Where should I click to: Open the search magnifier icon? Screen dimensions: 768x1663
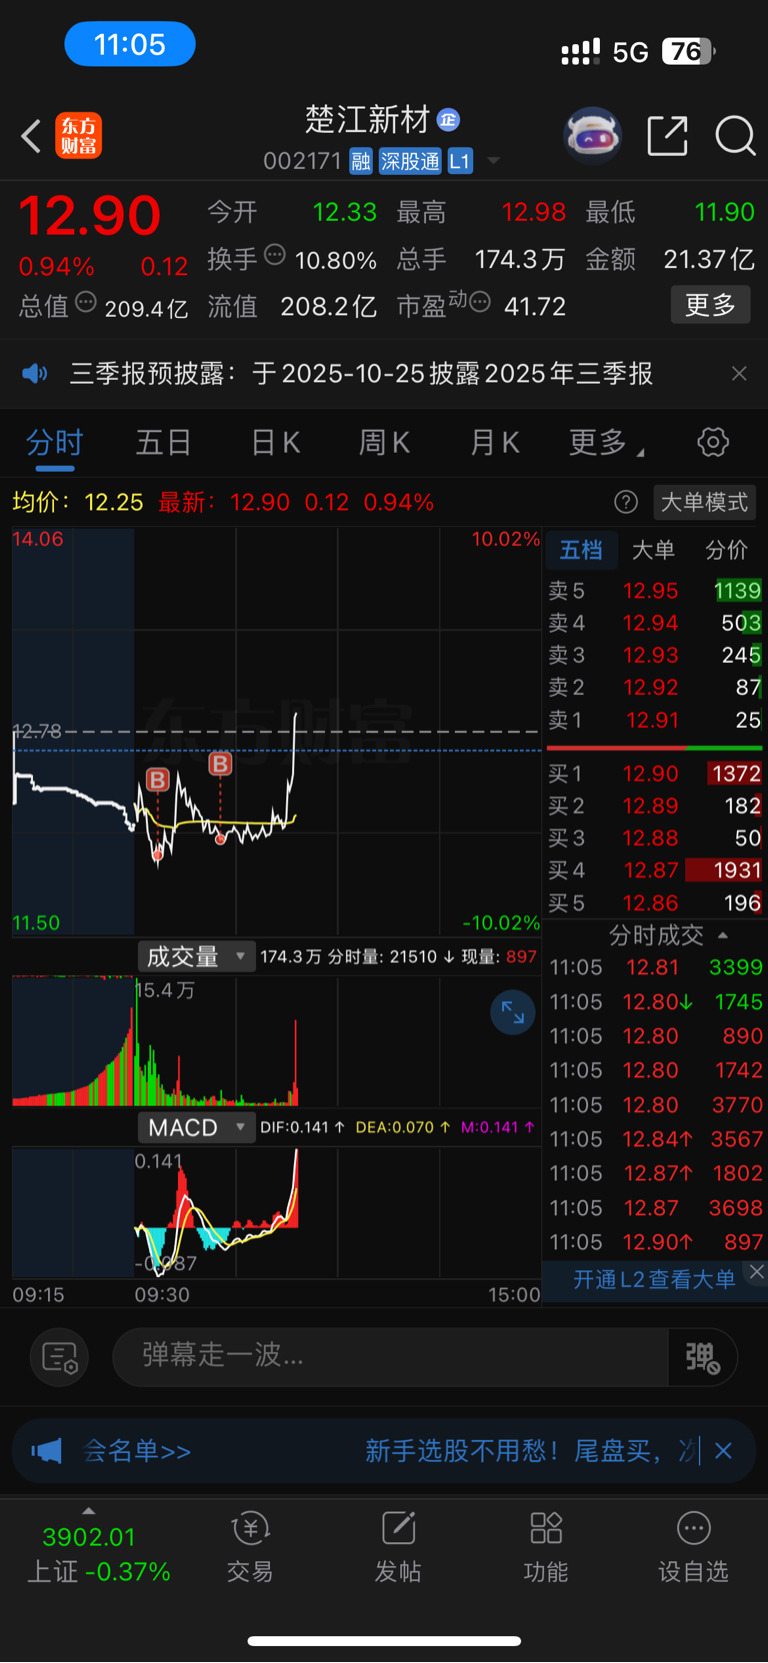pos(735,136)
